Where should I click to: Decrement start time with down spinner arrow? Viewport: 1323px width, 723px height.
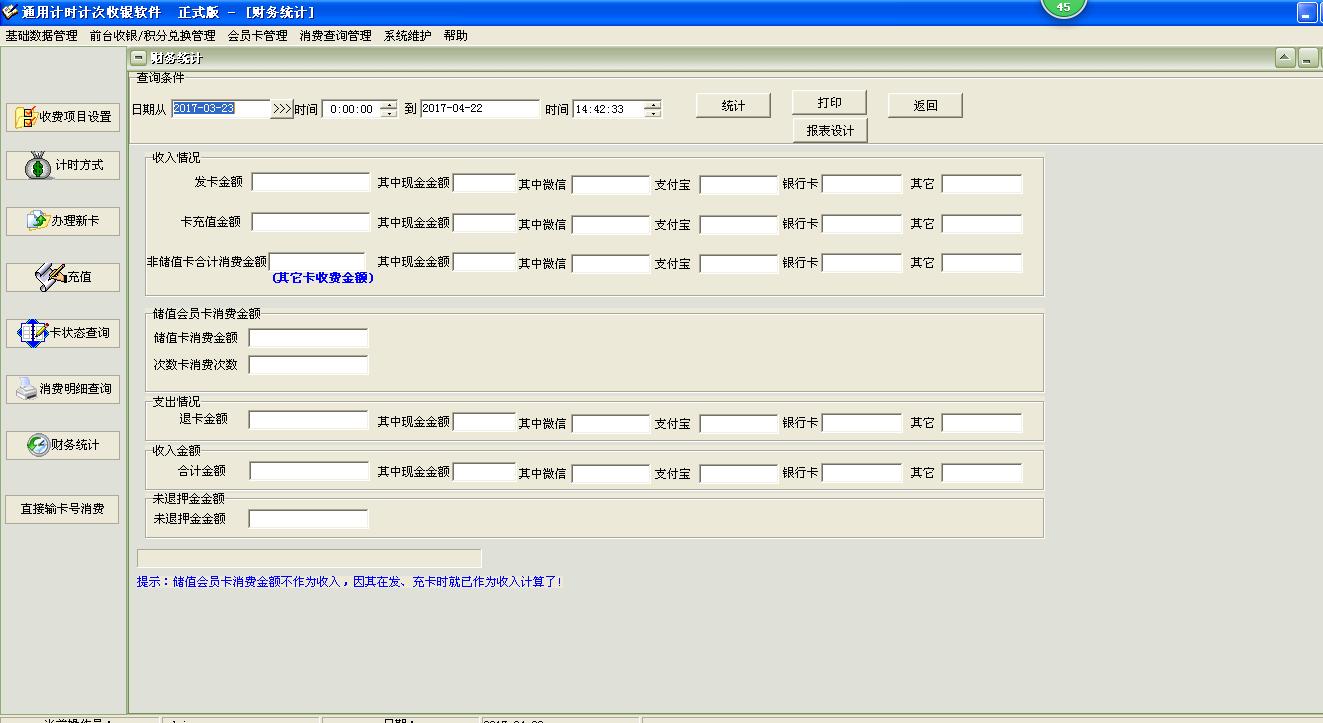point(388,114)
